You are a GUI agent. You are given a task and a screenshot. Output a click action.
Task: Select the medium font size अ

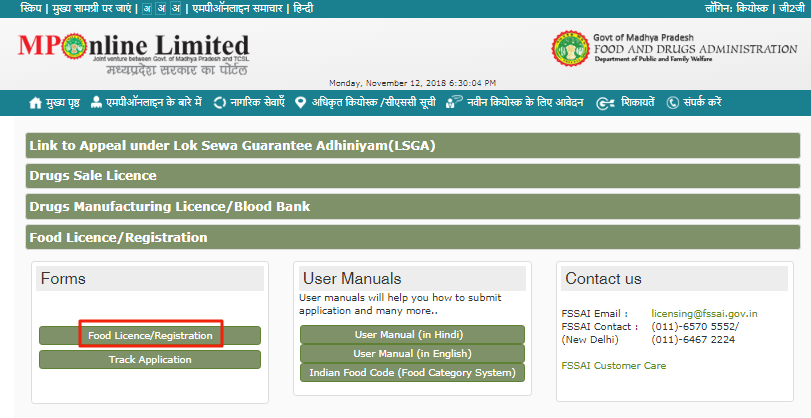point(161,9)
